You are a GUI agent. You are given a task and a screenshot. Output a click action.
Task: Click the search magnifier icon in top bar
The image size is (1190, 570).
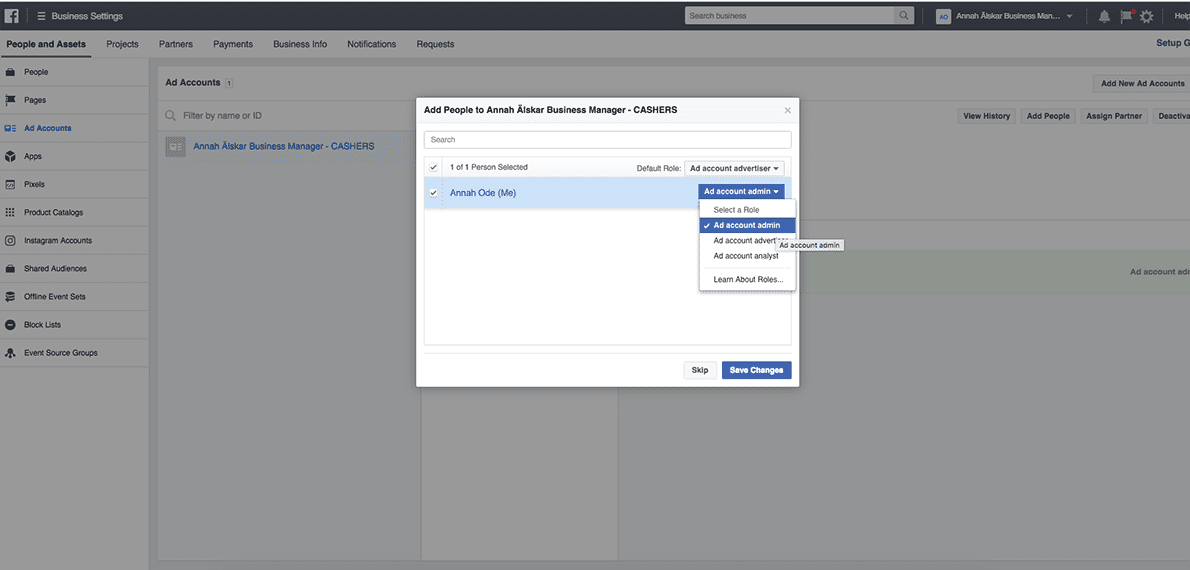pyautogui.click(x=904, y=16)
